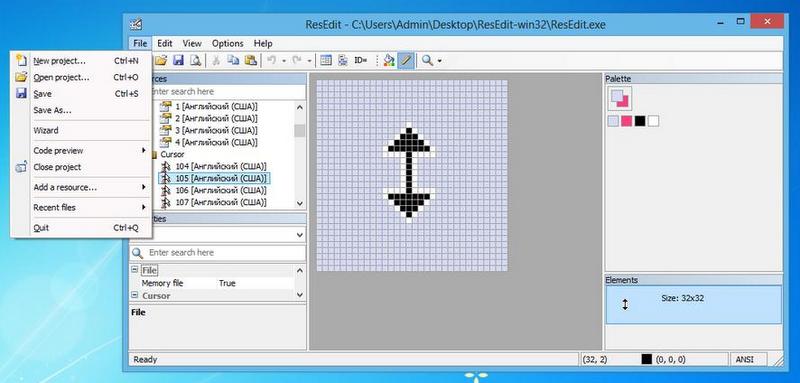Click the ID= symbols toolbar icon
The height and width of the screenshot is (383, 800).
tap(361, 60)
